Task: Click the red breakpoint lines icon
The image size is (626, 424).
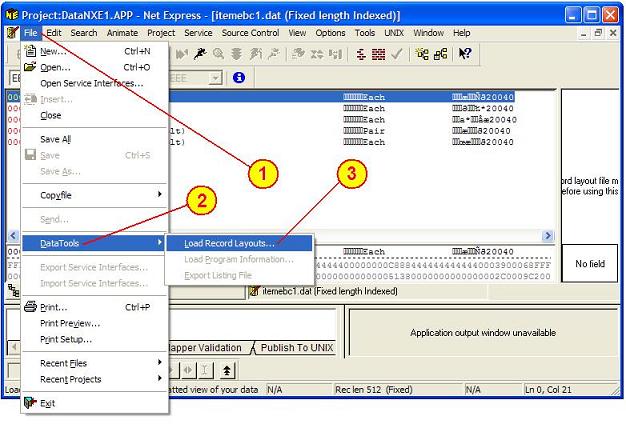Action: tap(361, 54)
